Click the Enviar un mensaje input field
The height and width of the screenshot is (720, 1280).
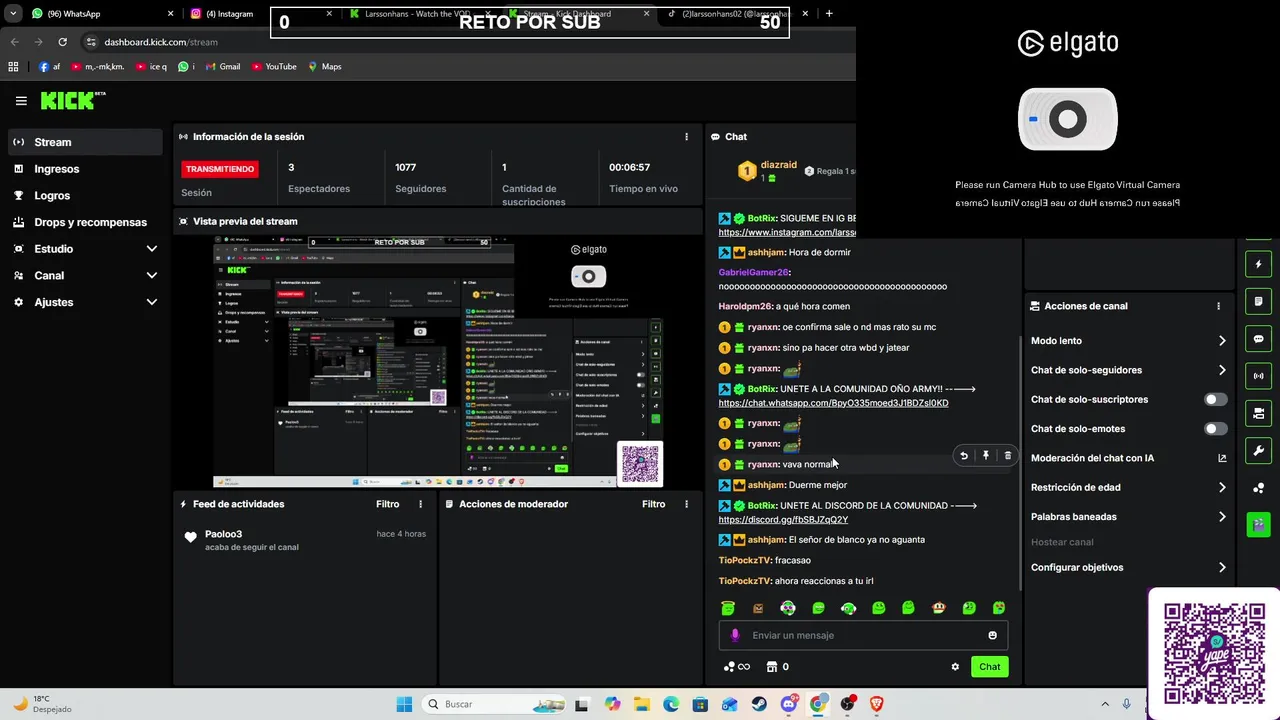(x=863, y=635)
